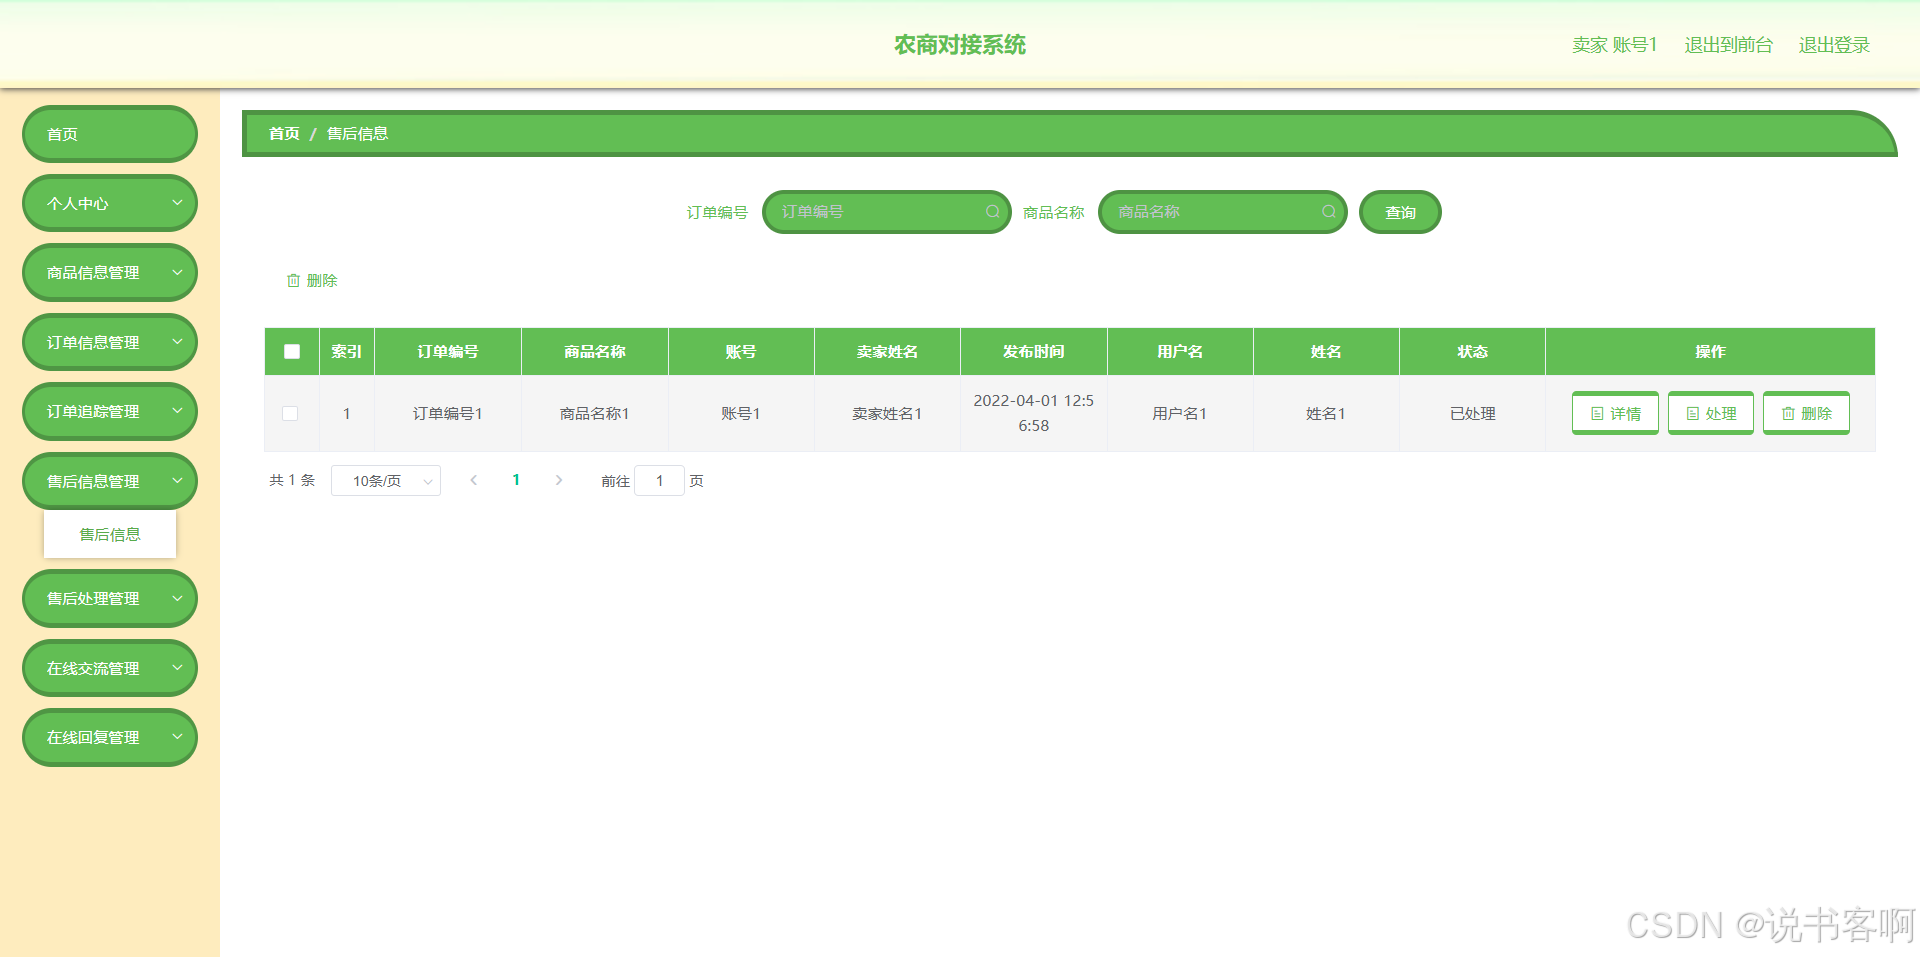Select page 1 in pagination
The image size is (1920, 957).
[516, 480]
